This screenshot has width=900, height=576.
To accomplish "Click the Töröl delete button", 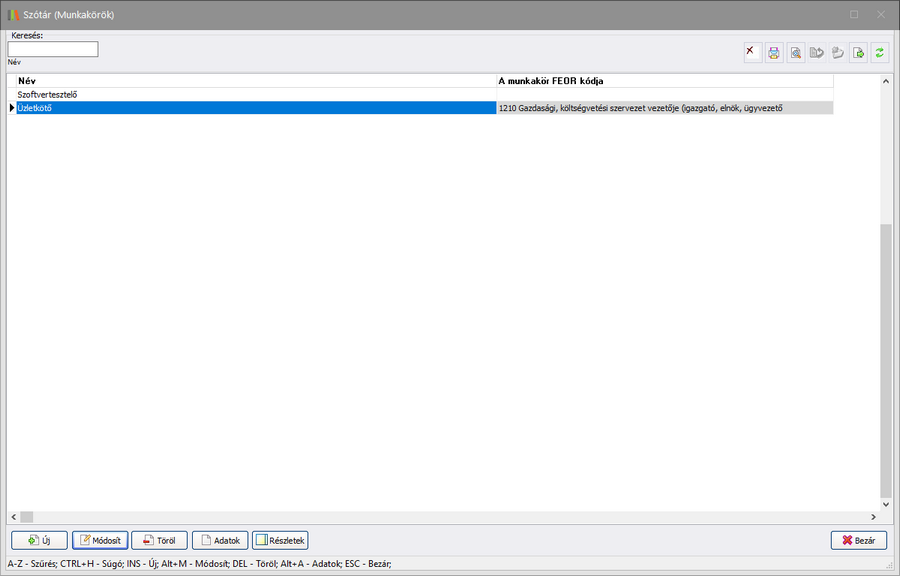I will 159,540.
